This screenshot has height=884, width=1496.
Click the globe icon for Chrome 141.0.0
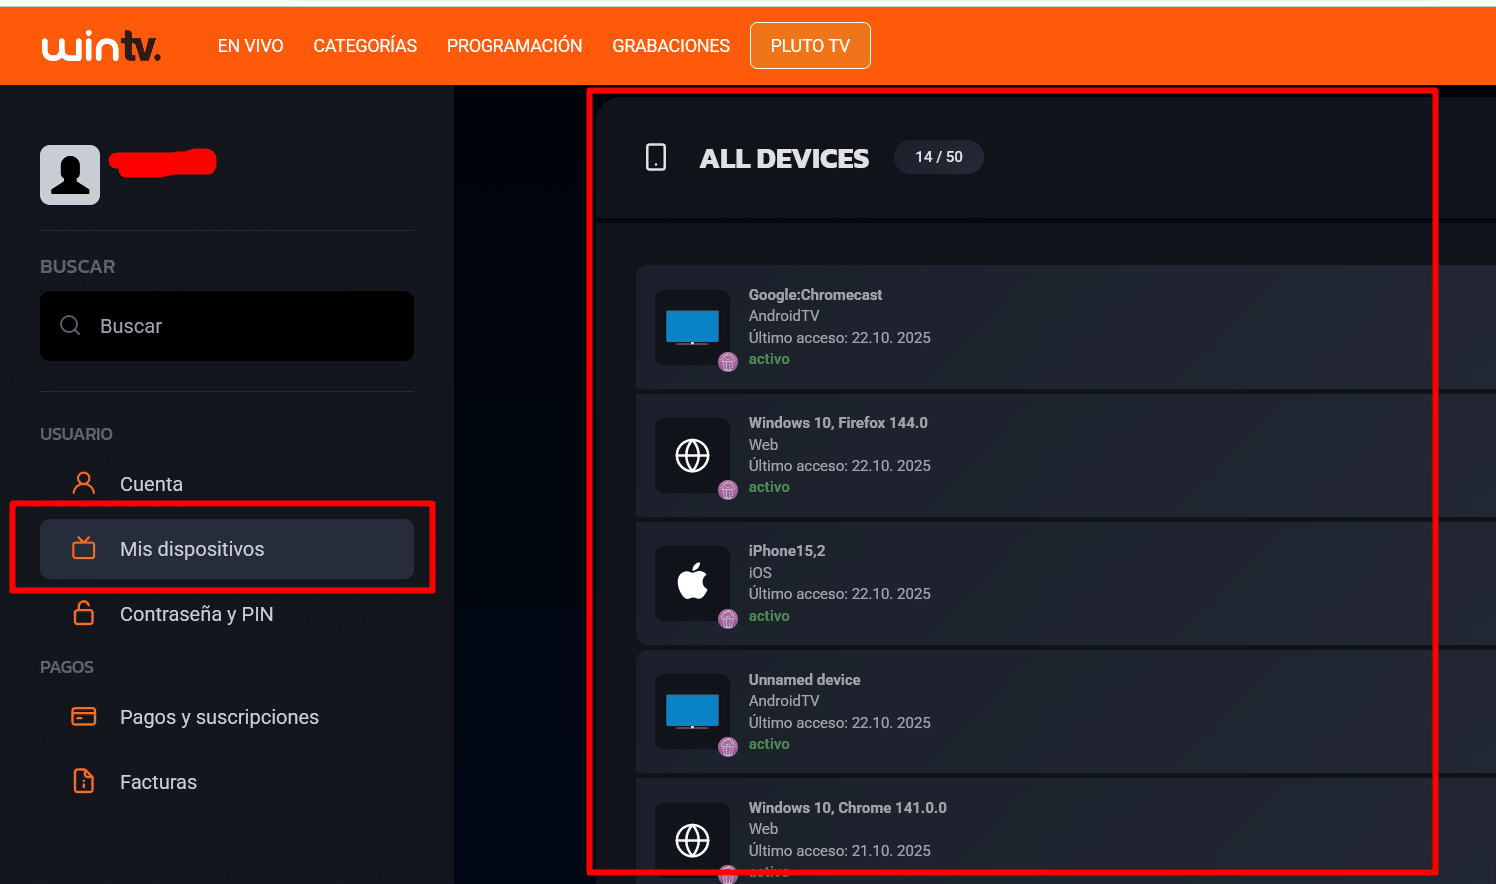pos(692,840)
